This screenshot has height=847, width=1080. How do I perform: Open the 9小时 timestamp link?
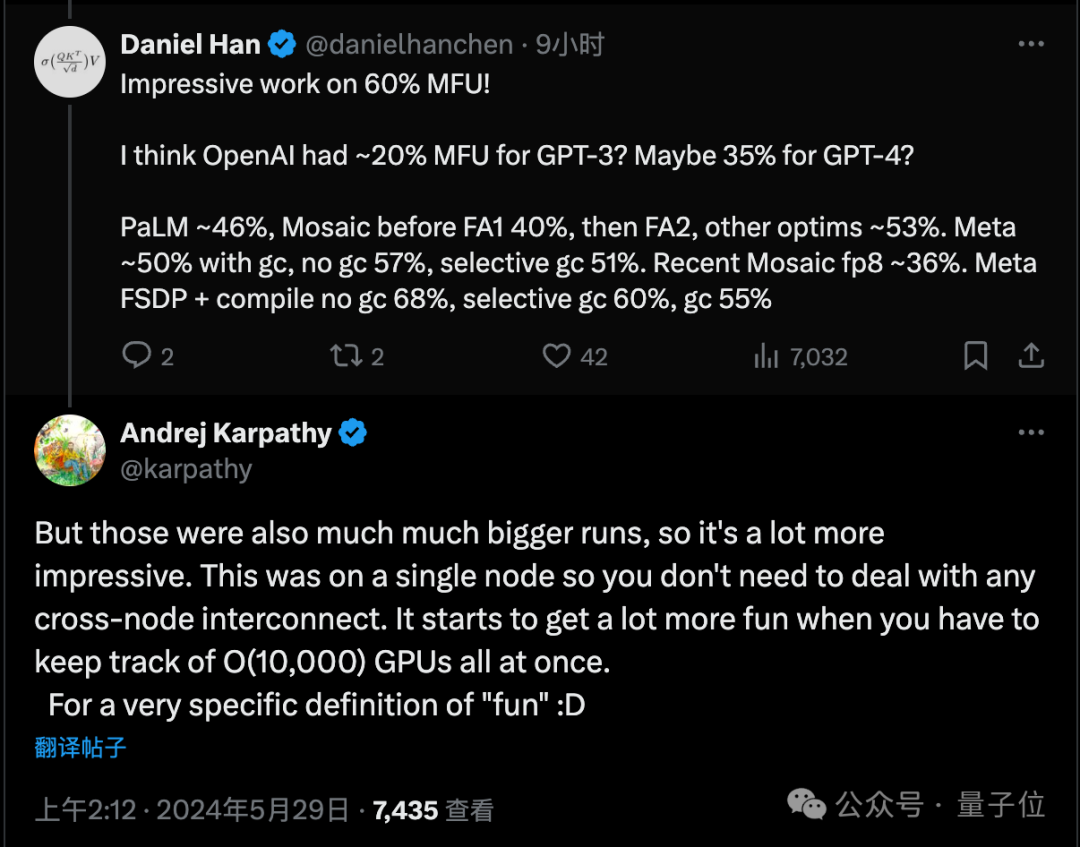tap(570, 45)
